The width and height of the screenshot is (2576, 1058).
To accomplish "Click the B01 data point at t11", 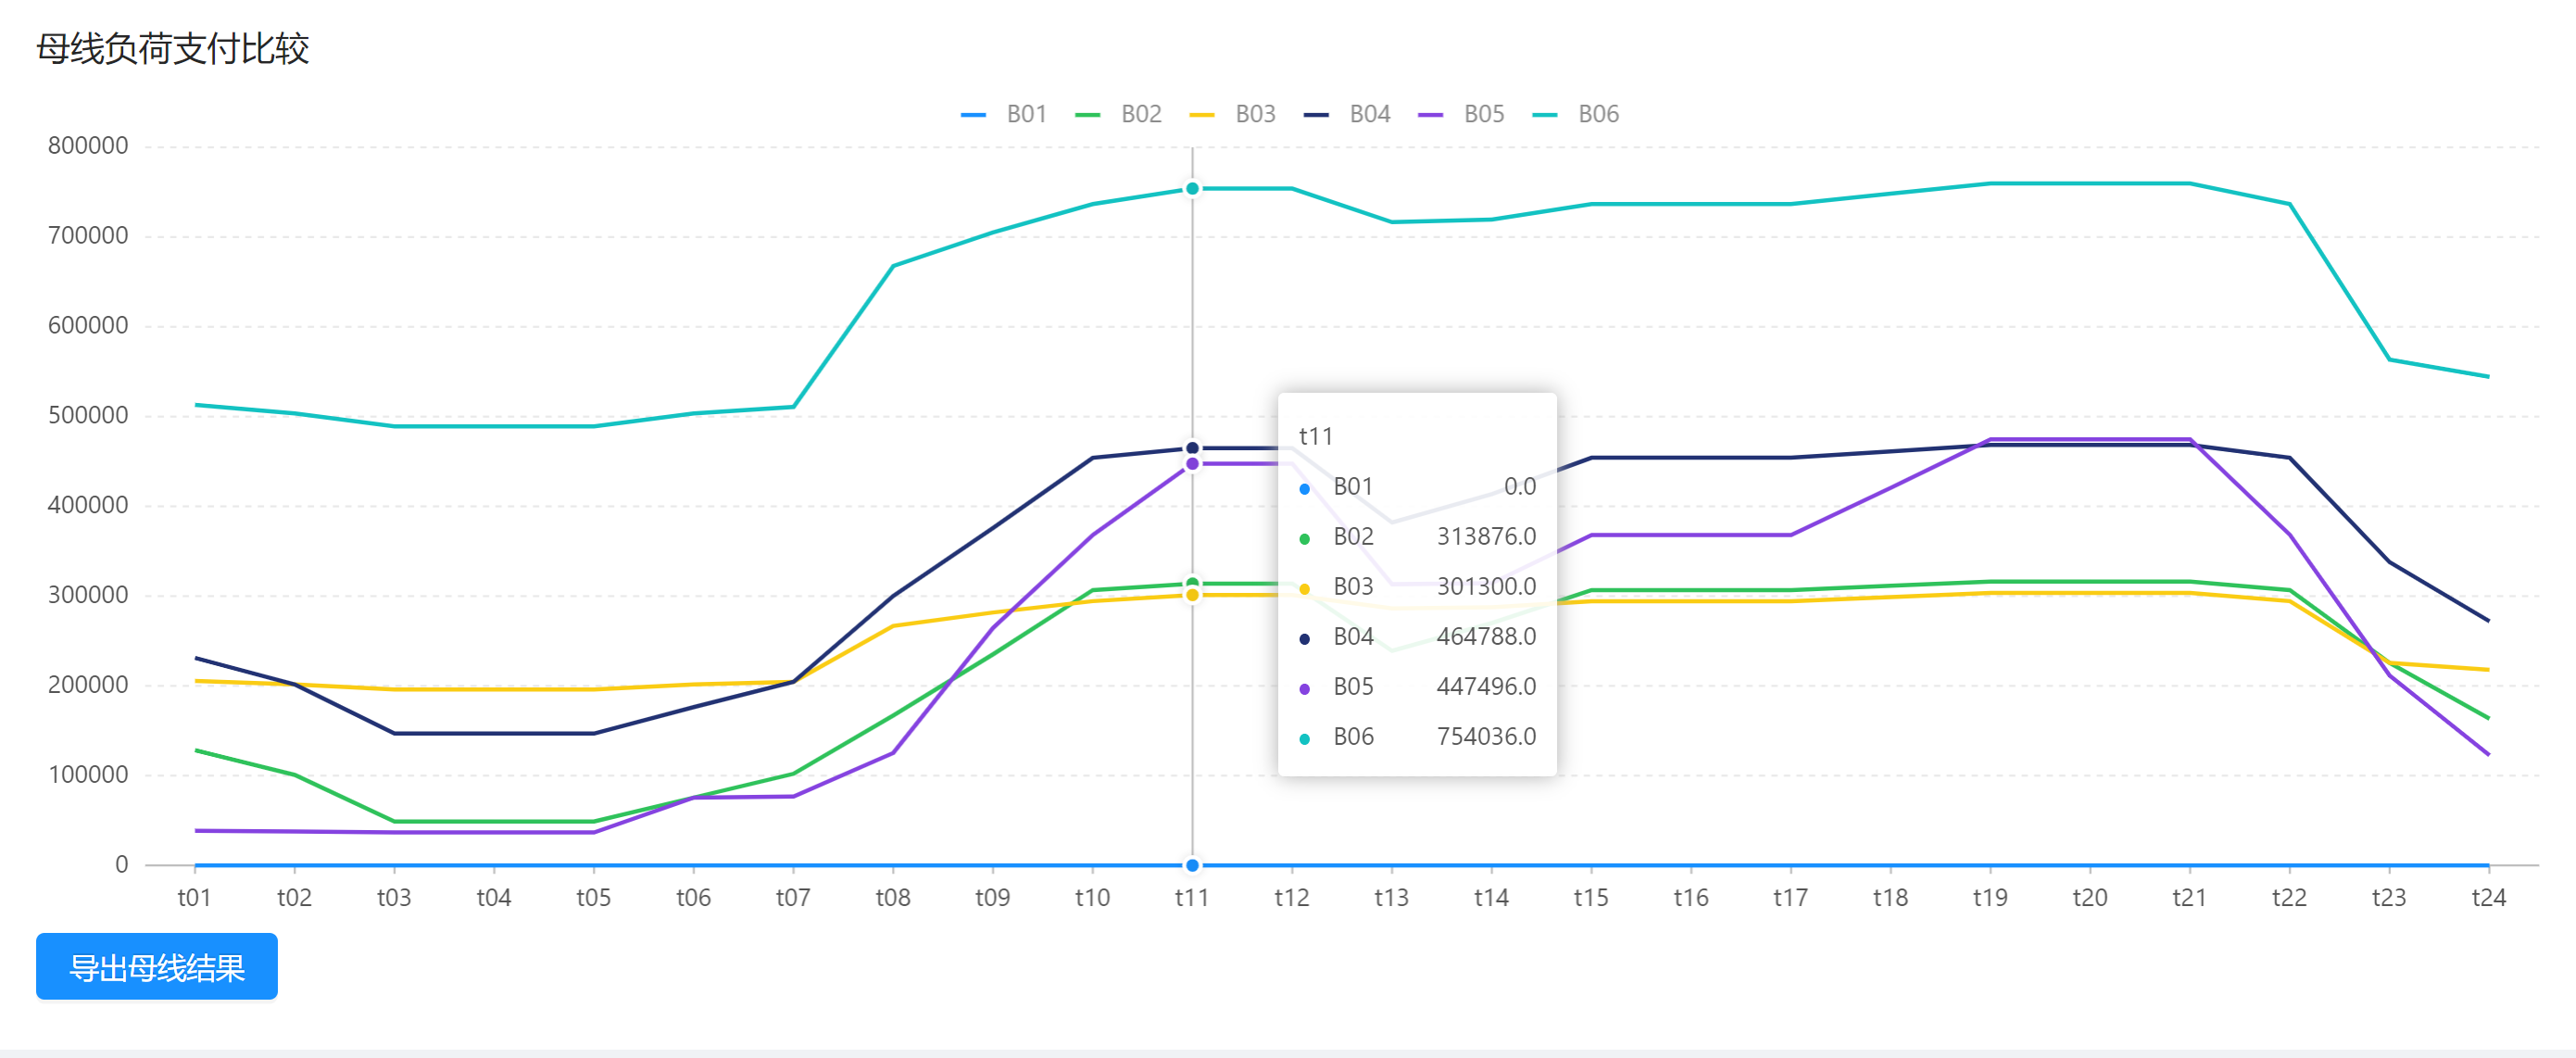I will pos(1192,865).
